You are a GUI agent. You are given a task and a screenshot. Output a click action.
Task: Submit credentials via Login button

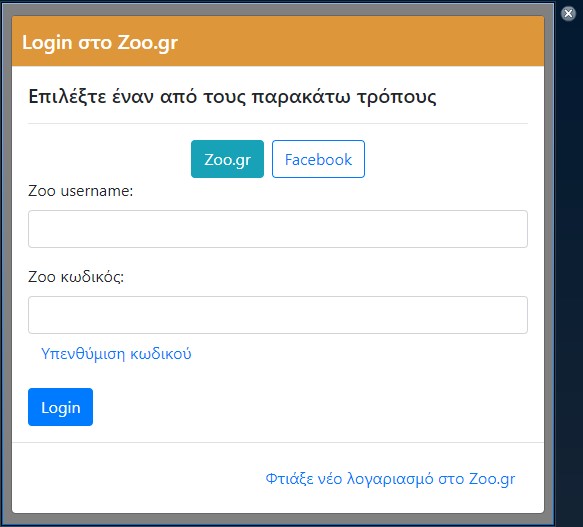coord(60,407)
